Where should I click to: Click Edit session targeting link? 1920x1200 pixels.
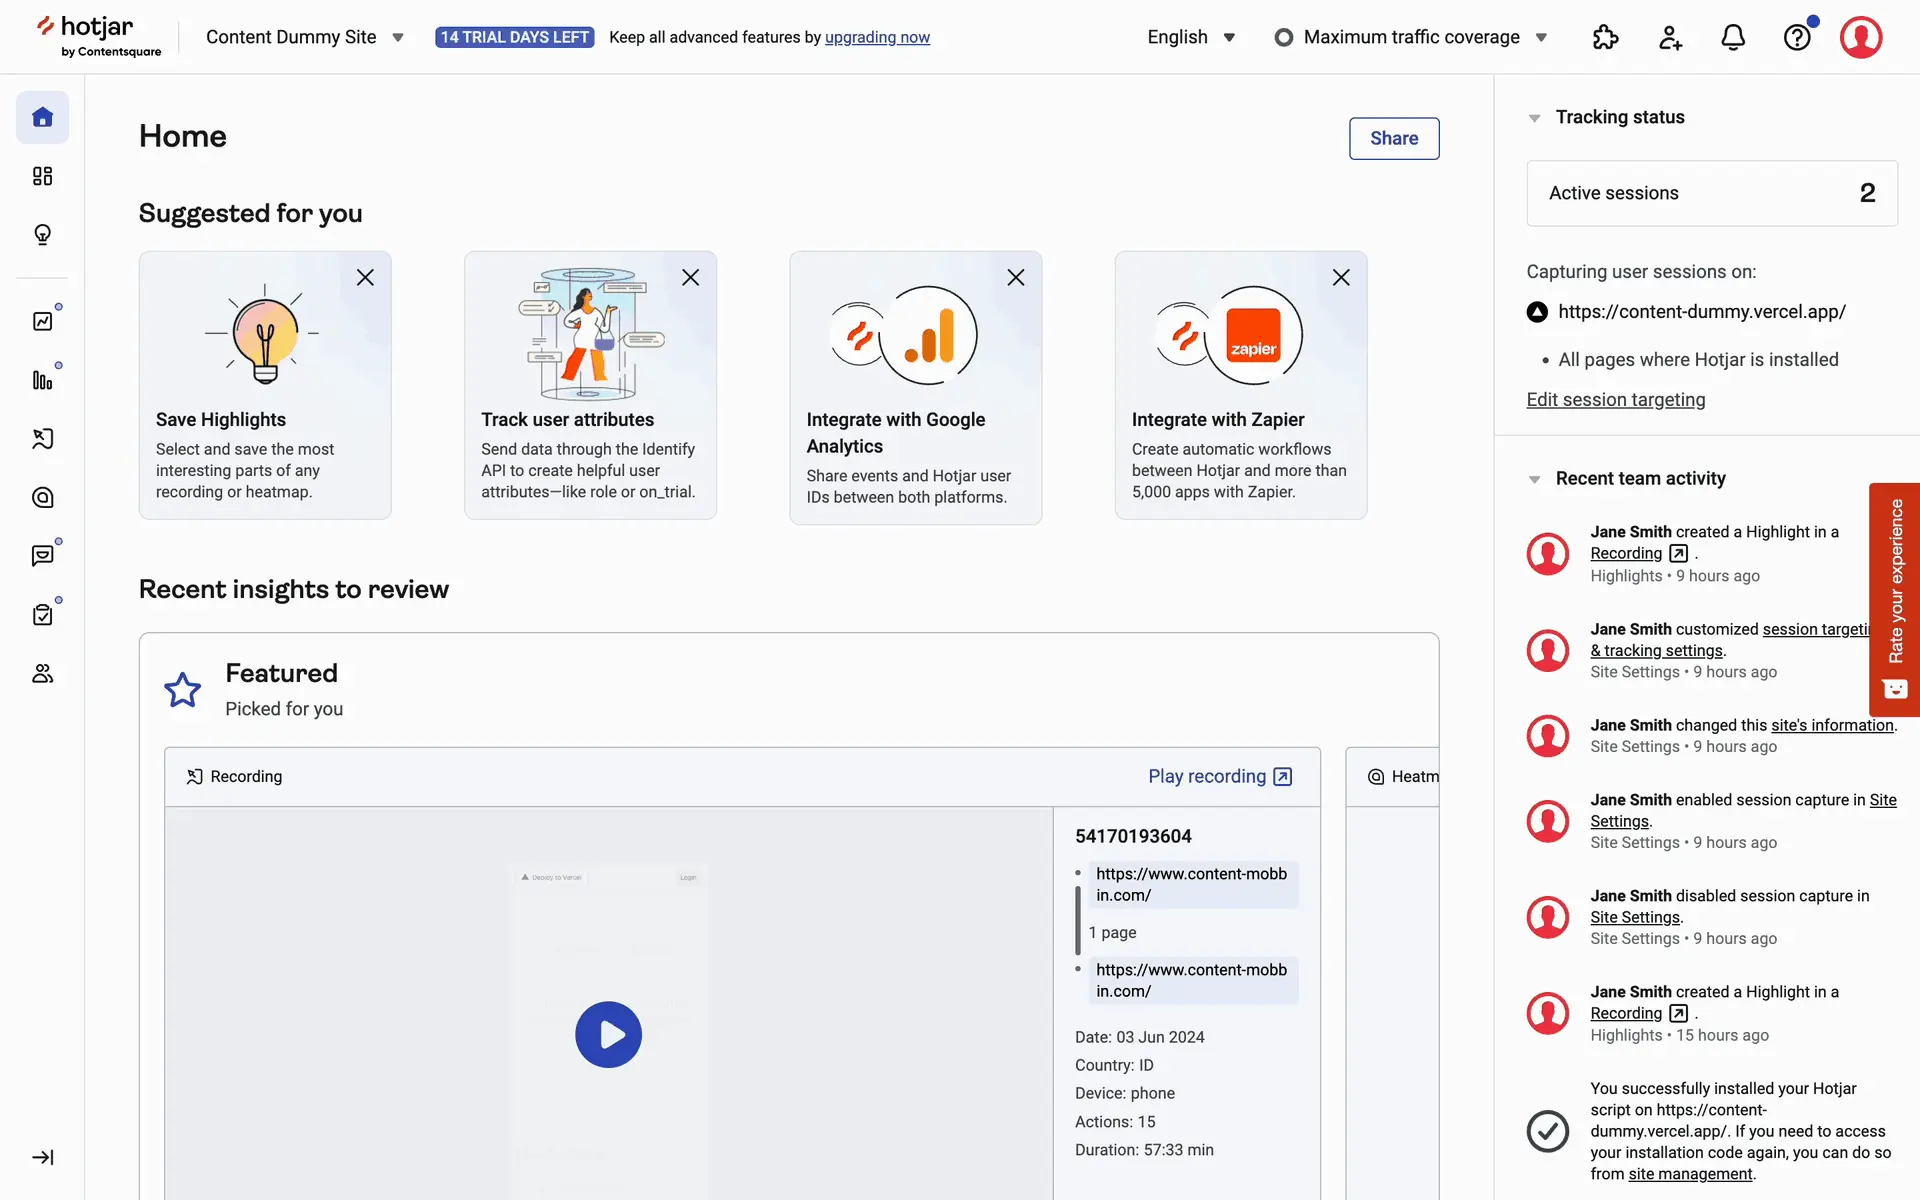[x=1615, y=400]
